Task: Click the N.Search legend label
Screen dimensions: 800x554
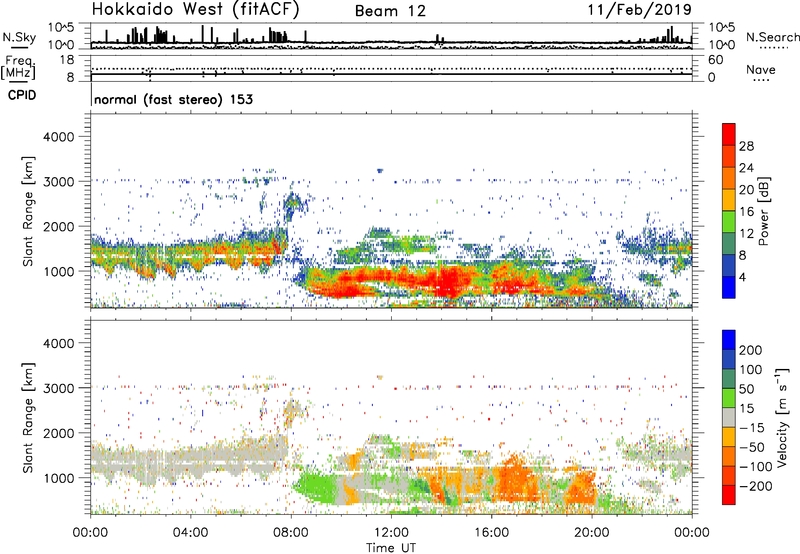Action: click(x=772, y=37)
